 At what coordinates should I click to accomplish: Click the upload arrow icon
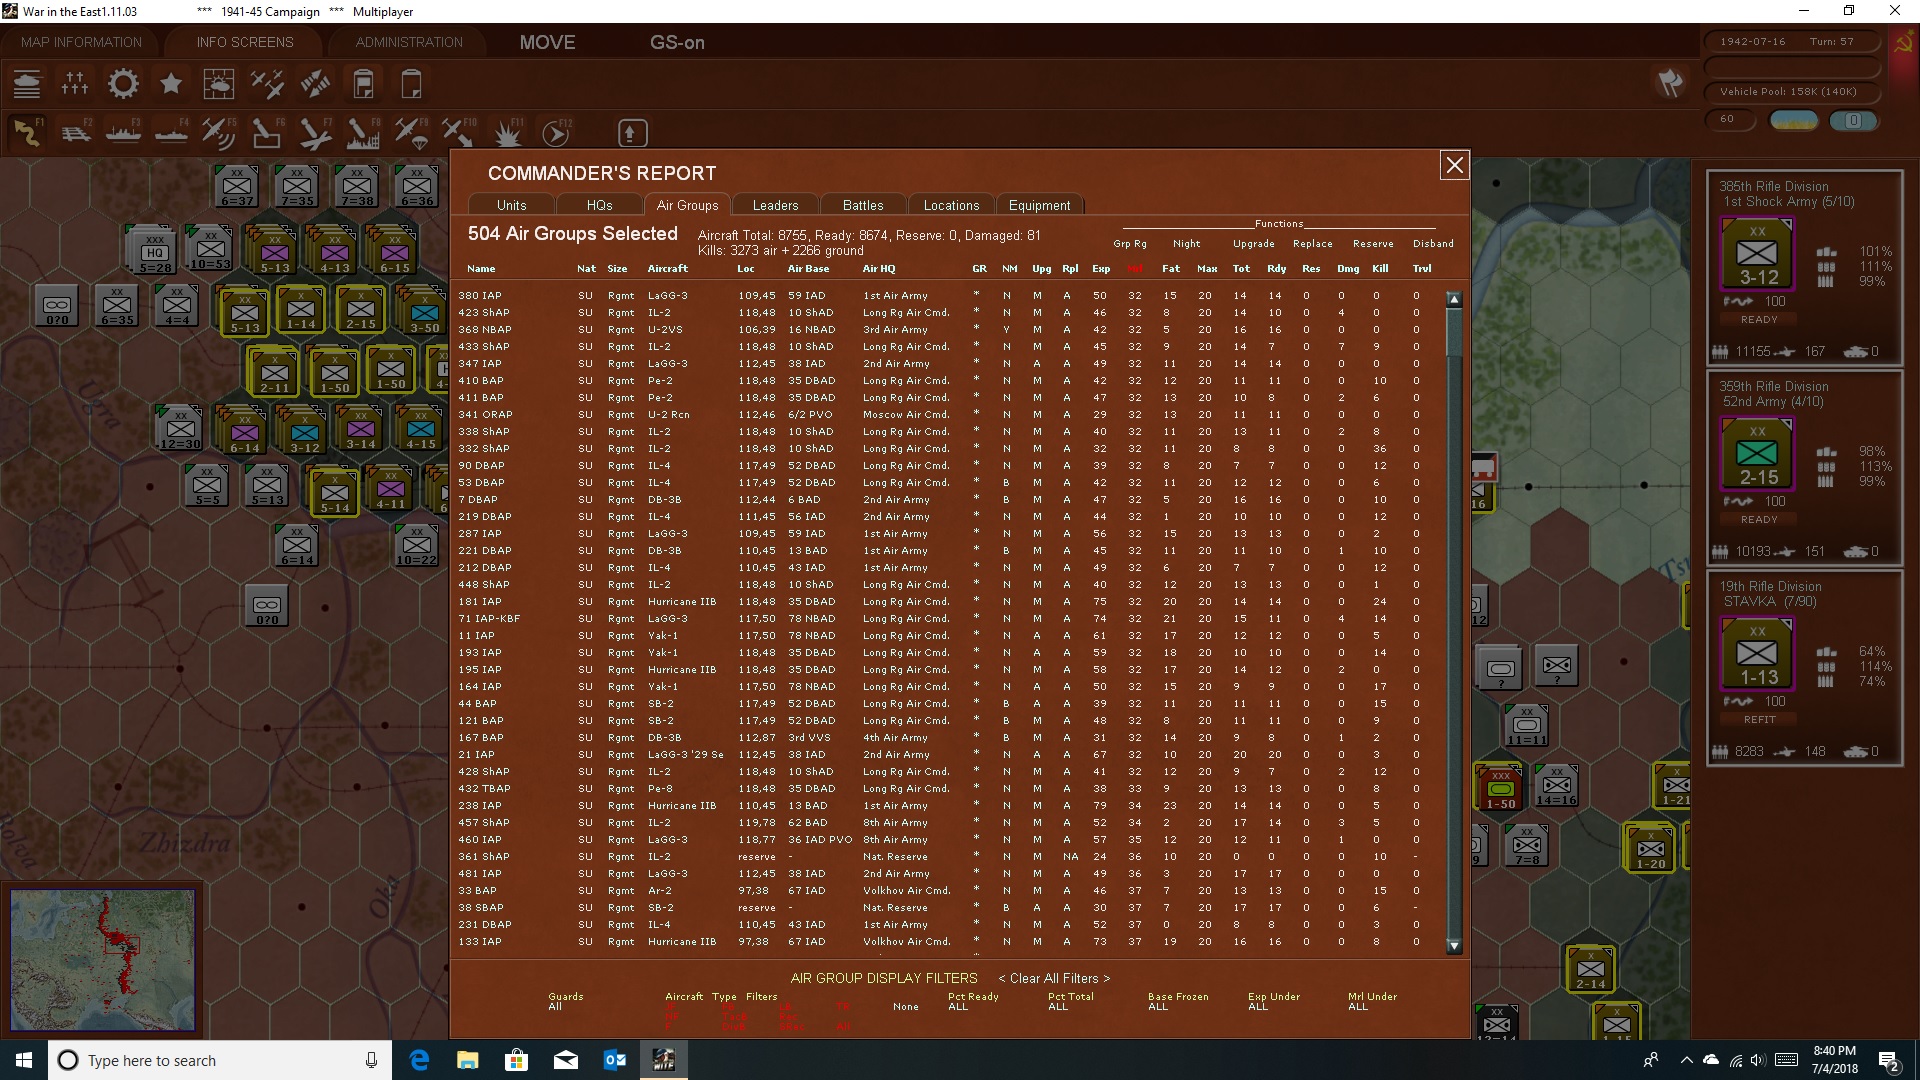click(x=632, y=132)
